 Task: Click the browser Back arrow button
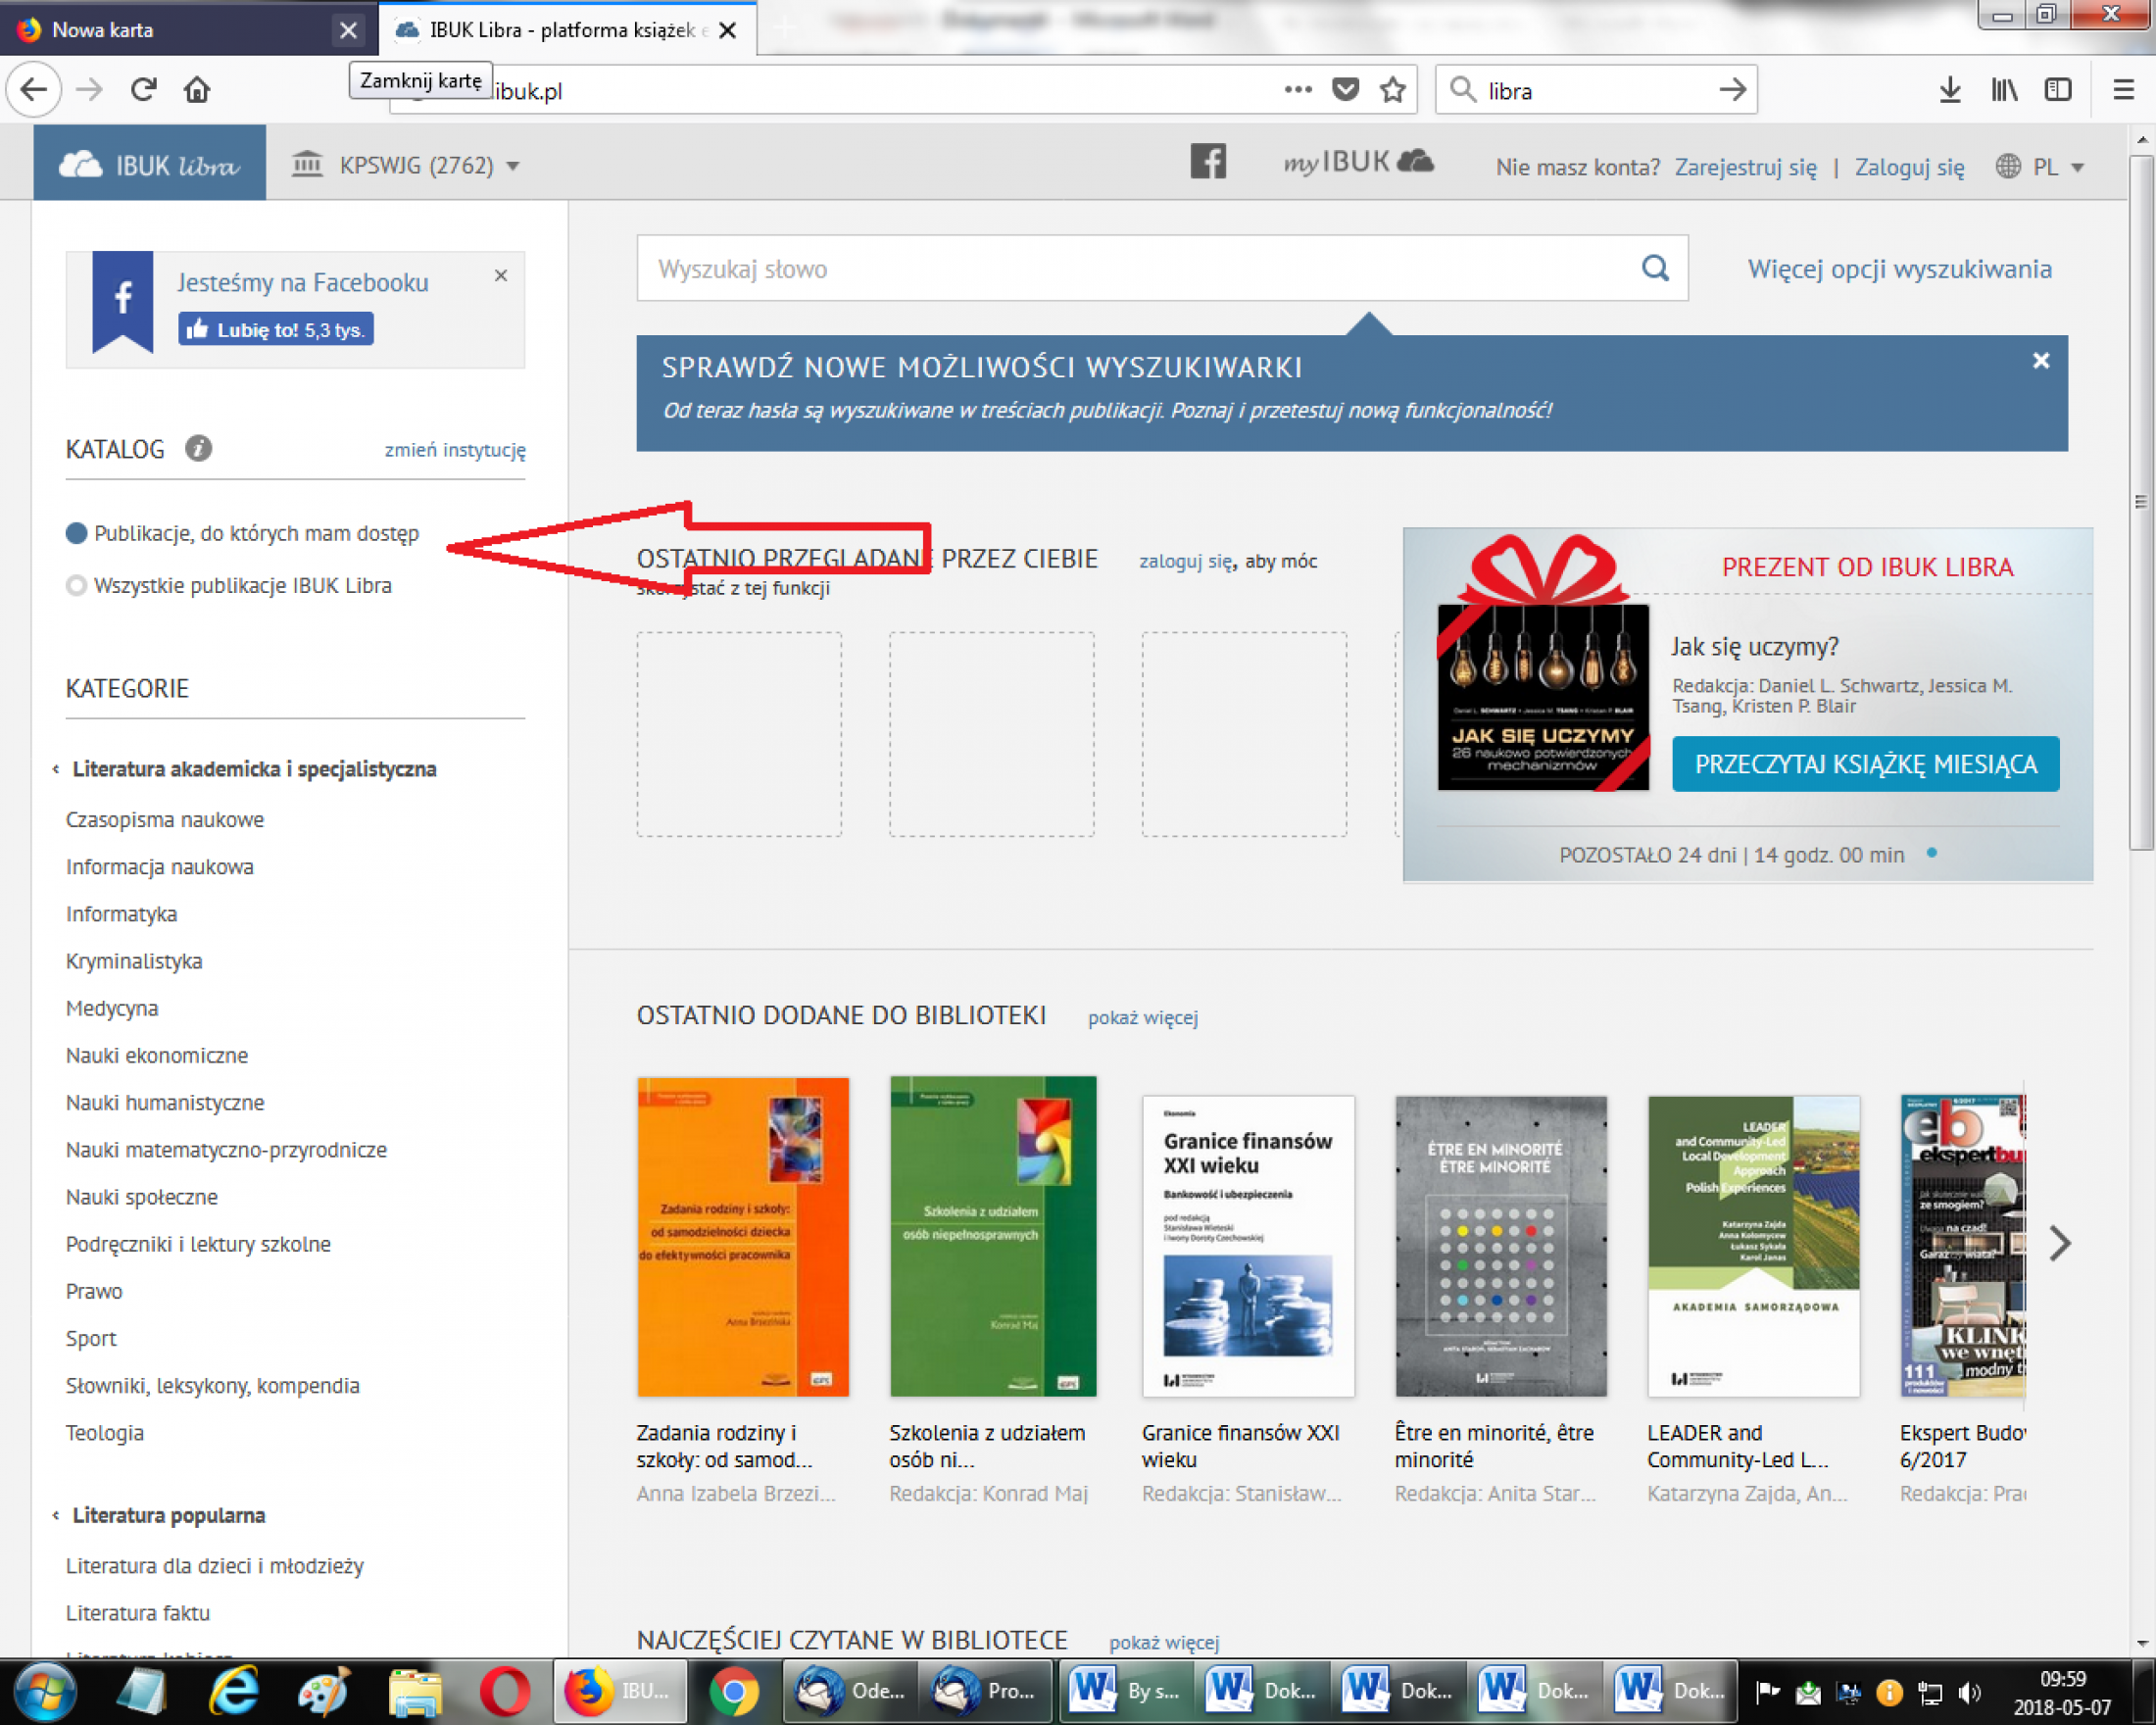[x=34, y=90]
